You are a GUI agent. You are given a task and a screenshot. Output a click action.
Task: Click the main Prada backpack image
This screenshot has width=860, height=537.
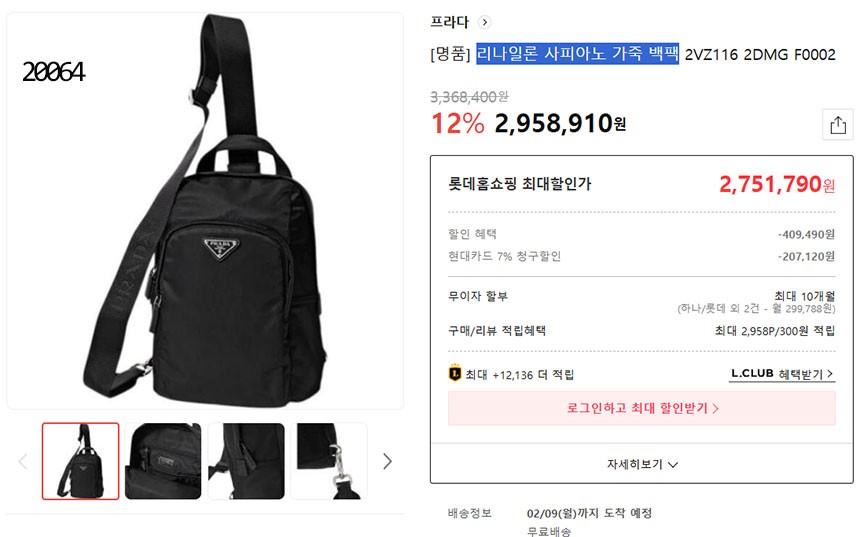(205, 211)
